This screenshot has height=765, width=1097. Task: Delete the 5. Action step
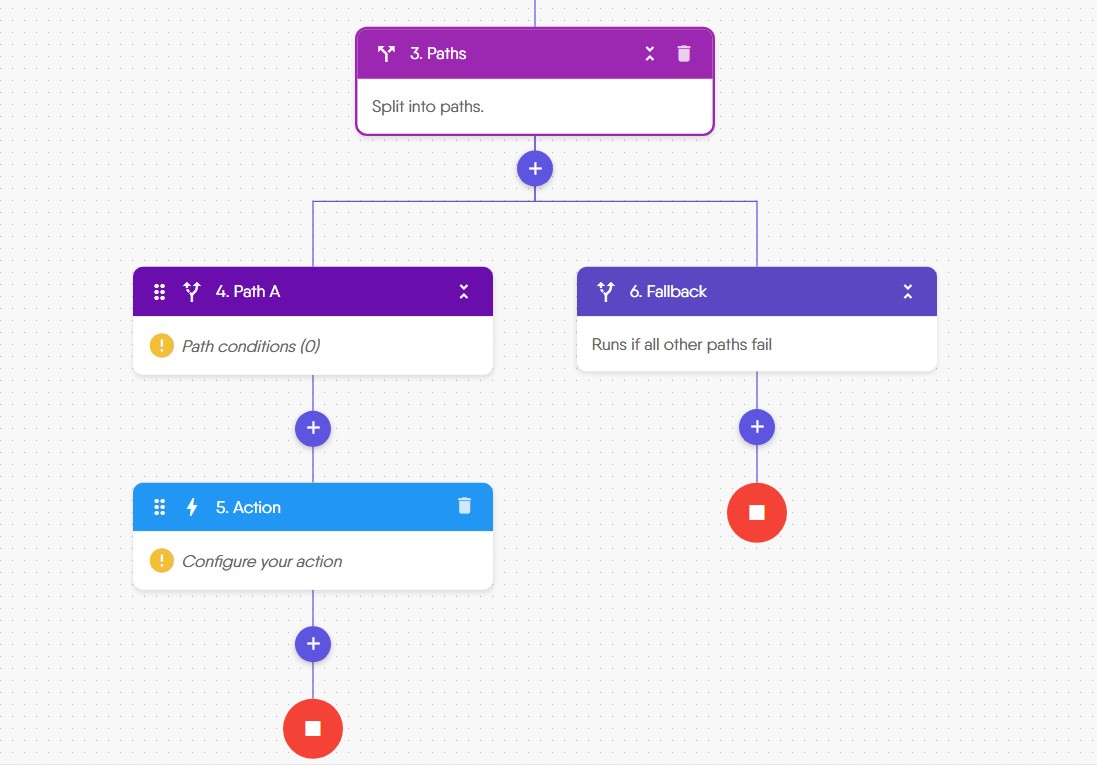pyautogui.click(x=464, y=506)
